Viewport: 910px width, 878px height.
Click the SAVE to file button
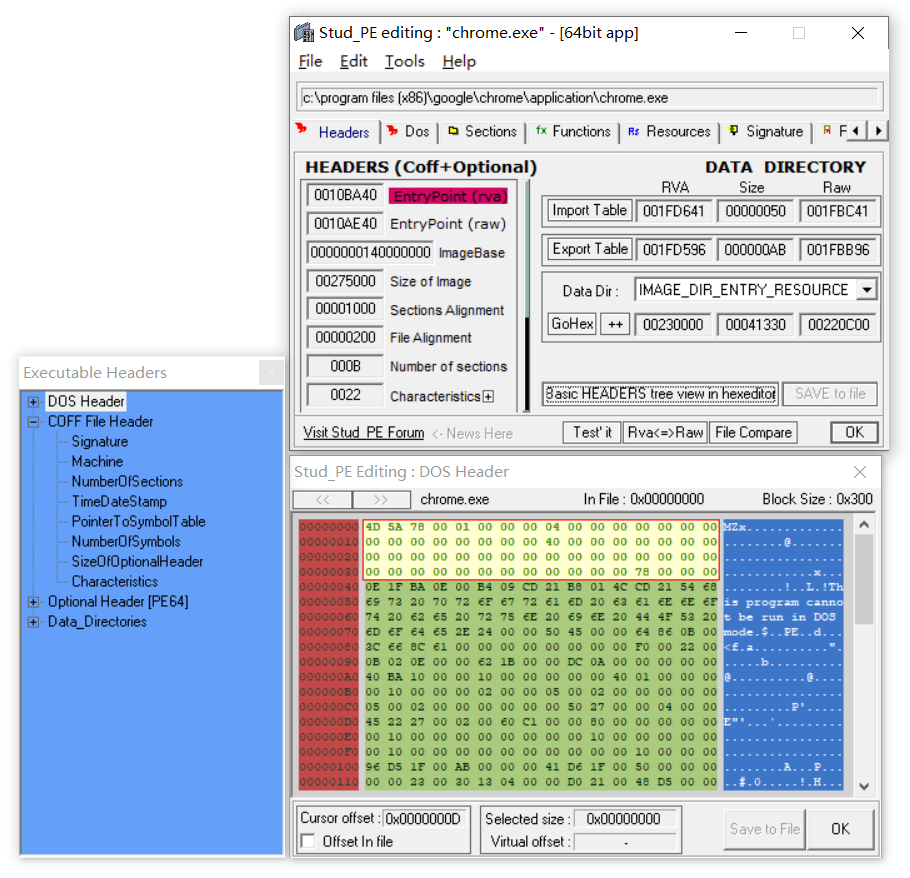(x=830, y=394)
